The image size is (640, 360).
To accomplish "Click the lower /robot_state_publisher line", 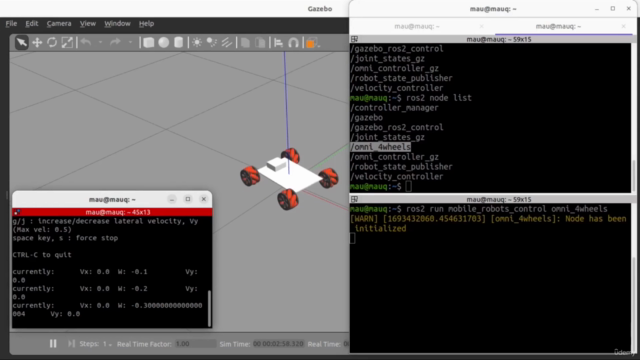I will point(401,167).
